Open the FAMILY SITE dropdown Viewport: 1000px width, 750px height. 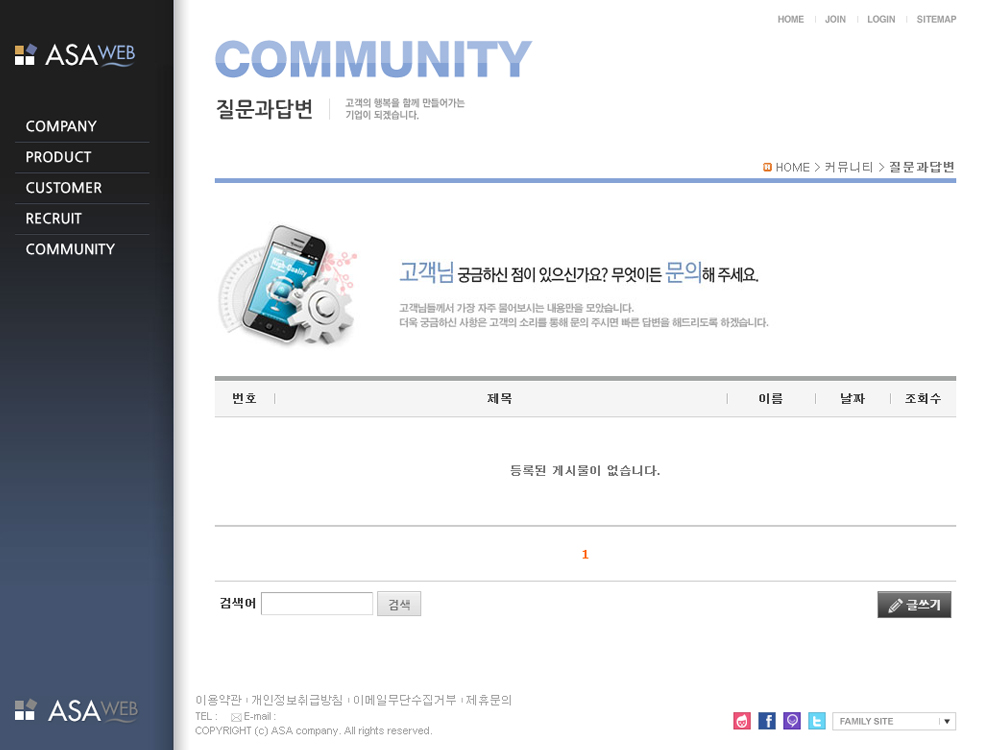pyautogui.click(x=893, y=721)
